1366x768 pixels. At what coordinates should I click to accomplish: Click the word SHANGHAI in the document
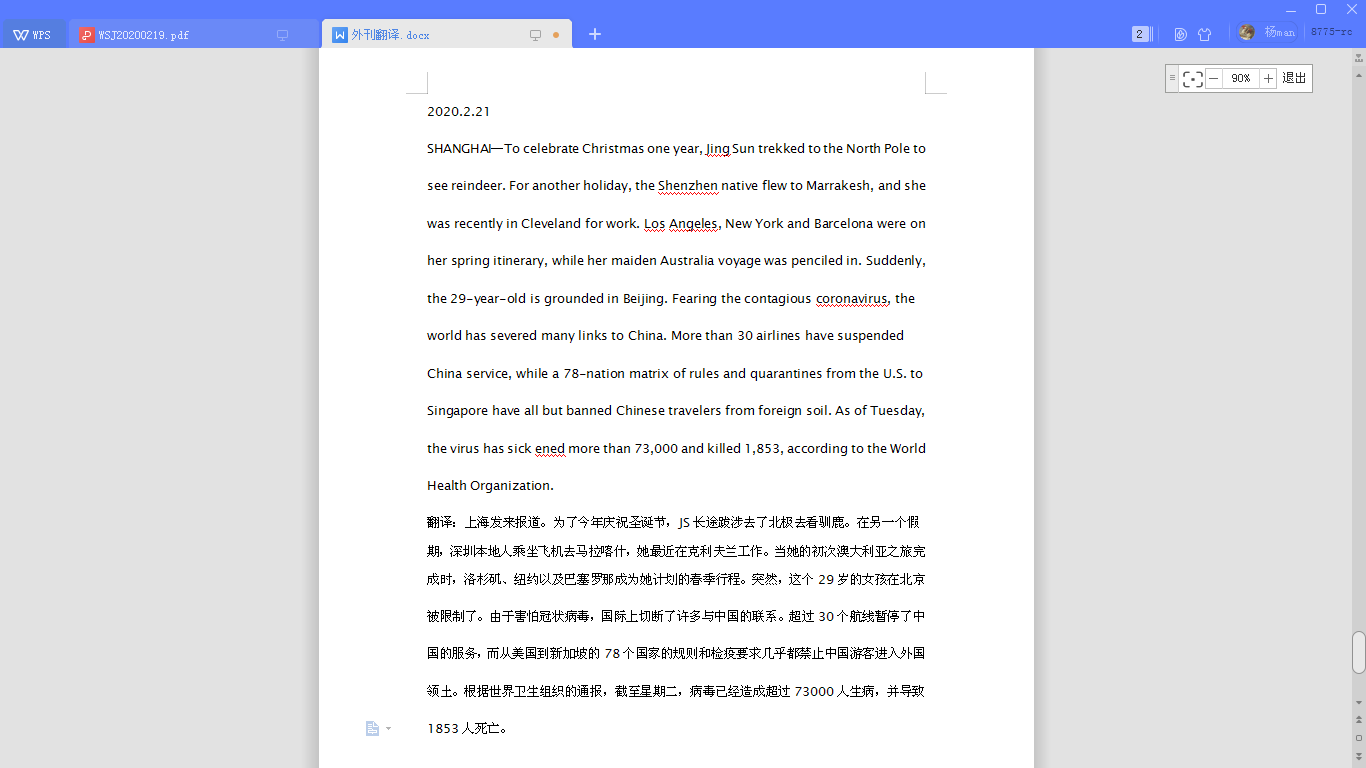click(458, 149)
